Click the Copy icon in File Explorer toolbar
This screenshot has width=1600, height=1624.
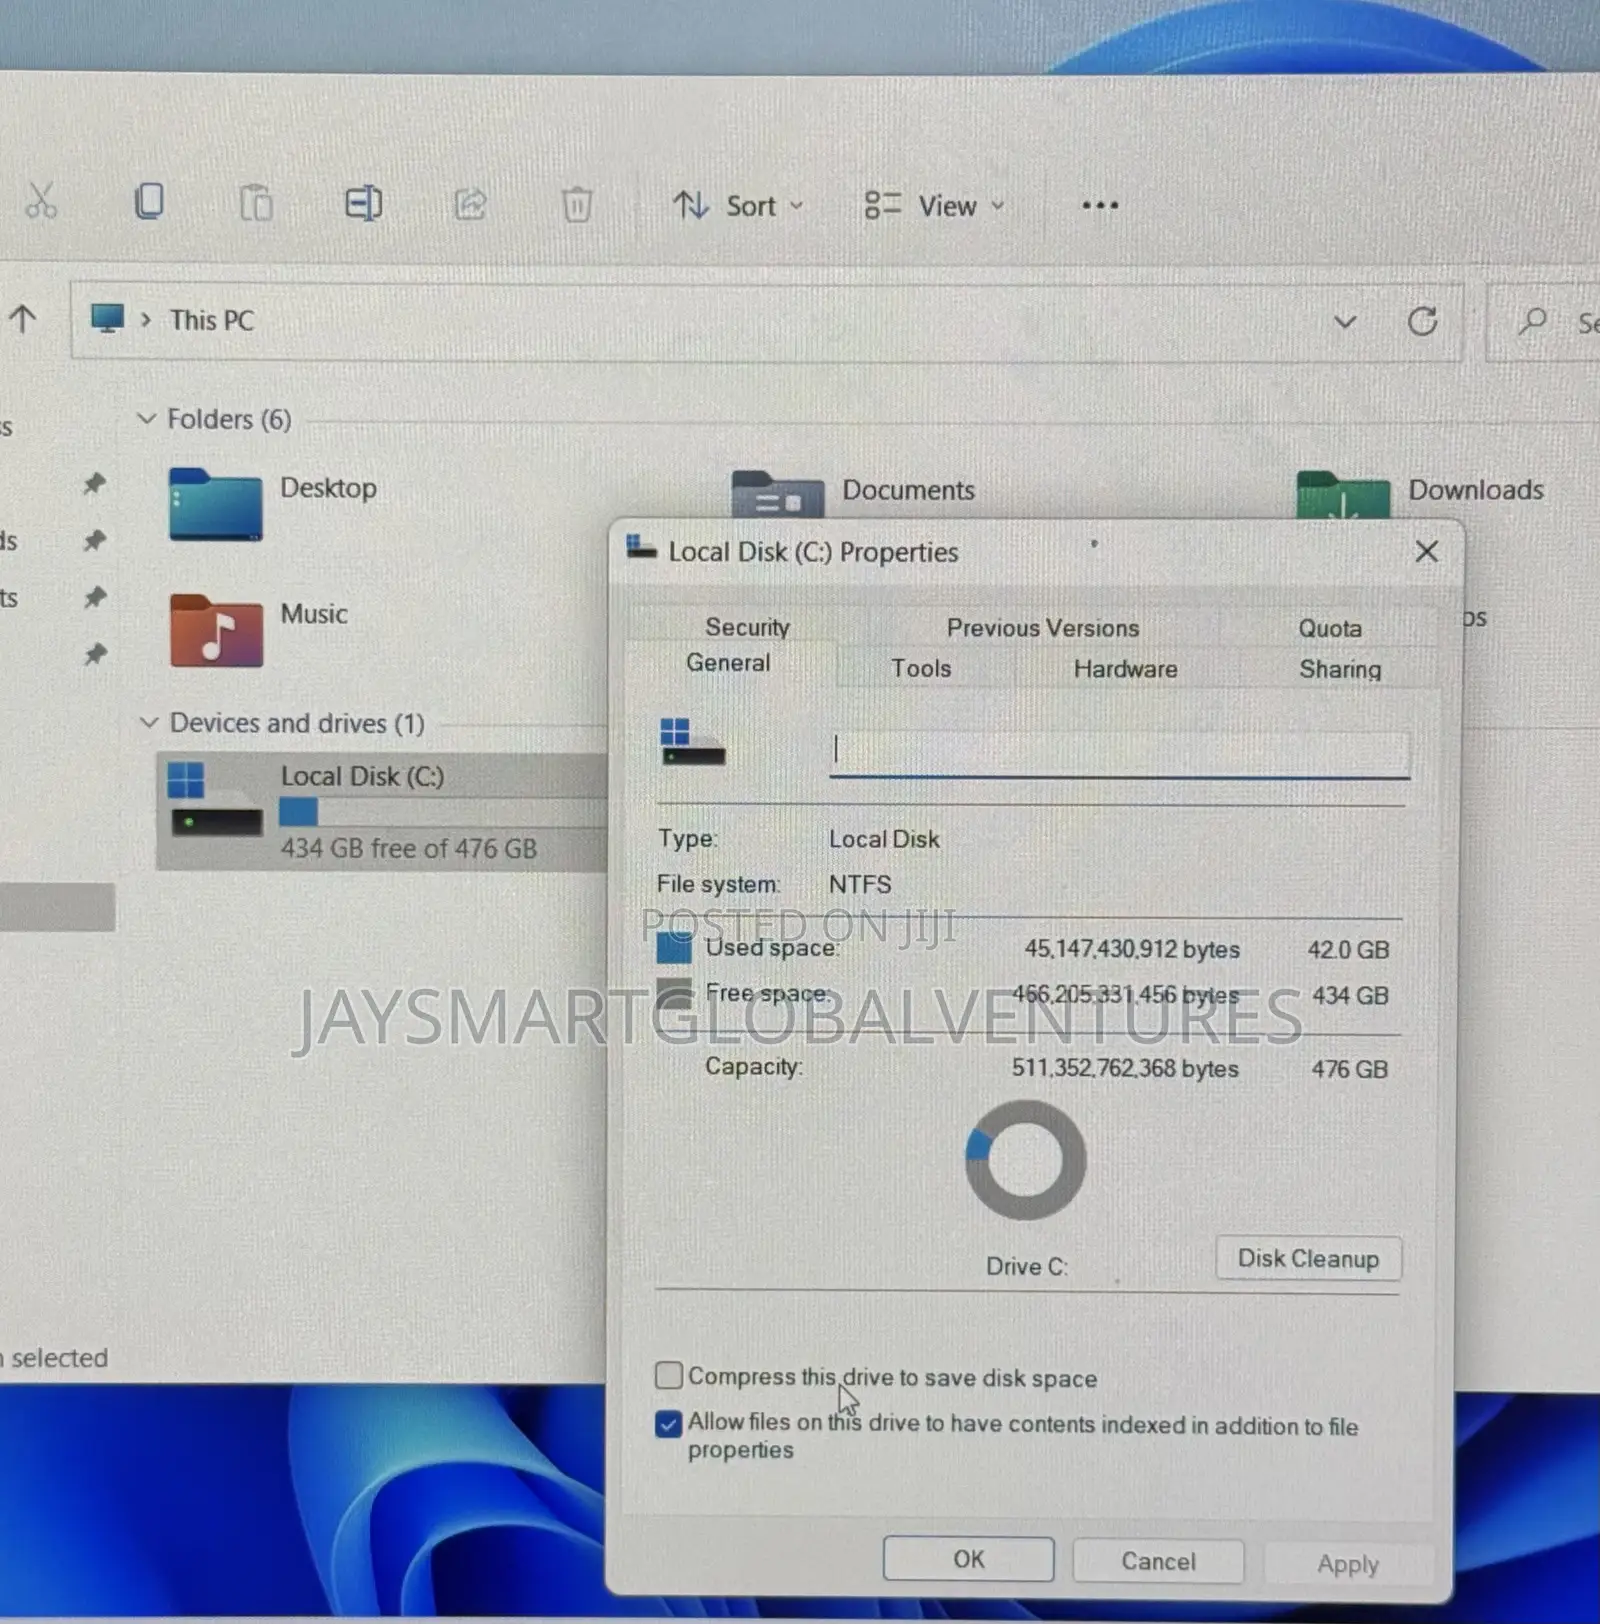pyautogui.click(x=149, y=202)
